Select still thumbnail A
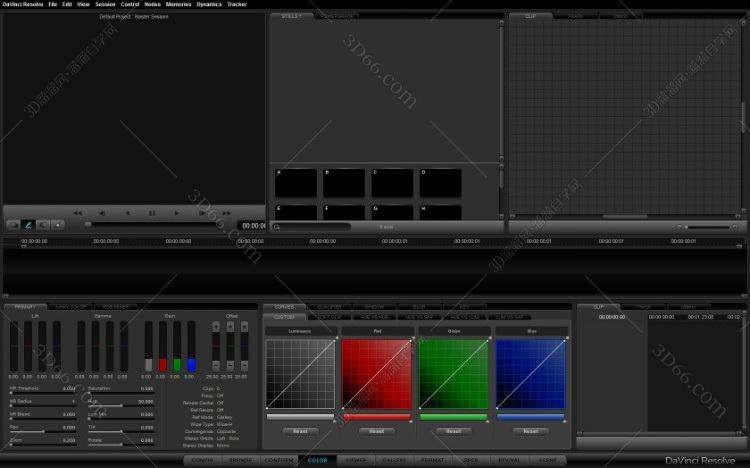The image size is (750, 468). pos(296,183)
